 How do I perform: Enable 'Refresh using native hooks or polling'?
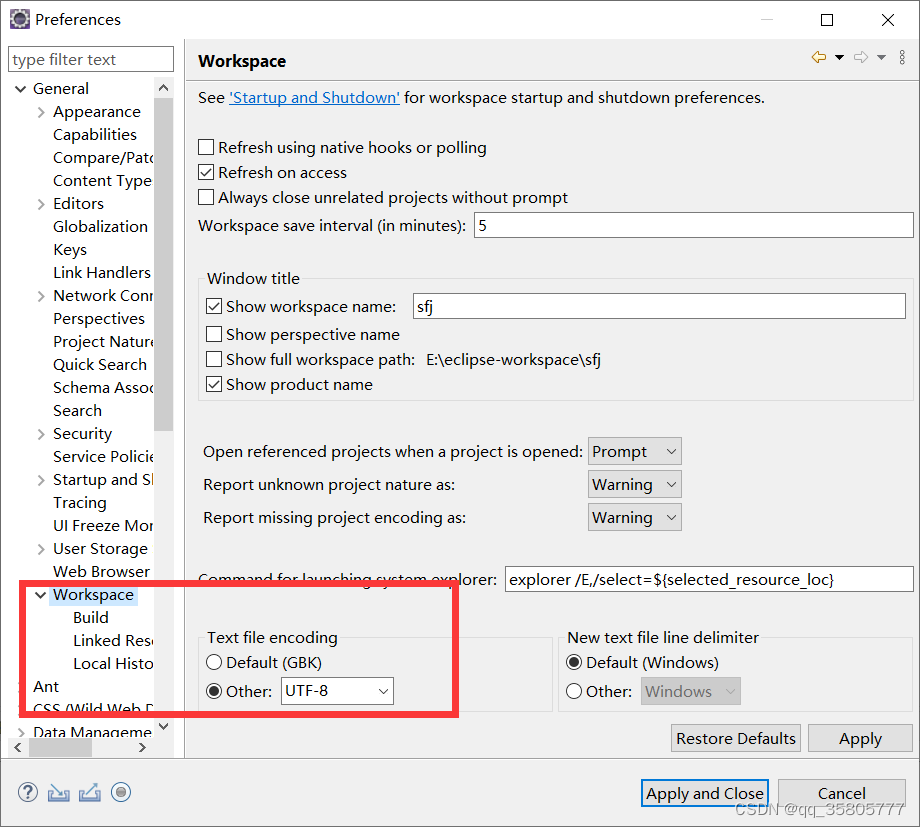[x=206, y=147]
